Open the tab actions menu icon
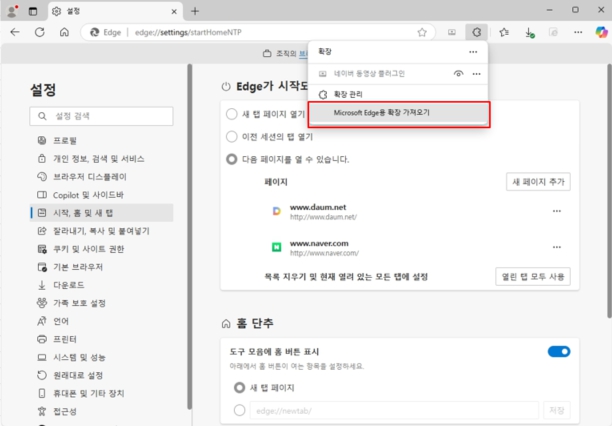 point(33,11)
